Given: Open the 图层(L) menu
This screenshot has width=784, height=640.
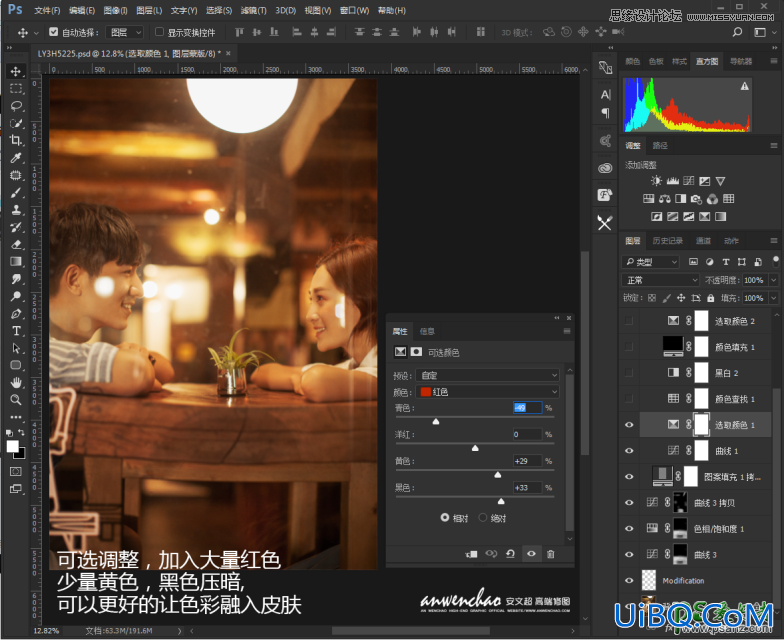Looking at the screenshot, I should point(149,10).
